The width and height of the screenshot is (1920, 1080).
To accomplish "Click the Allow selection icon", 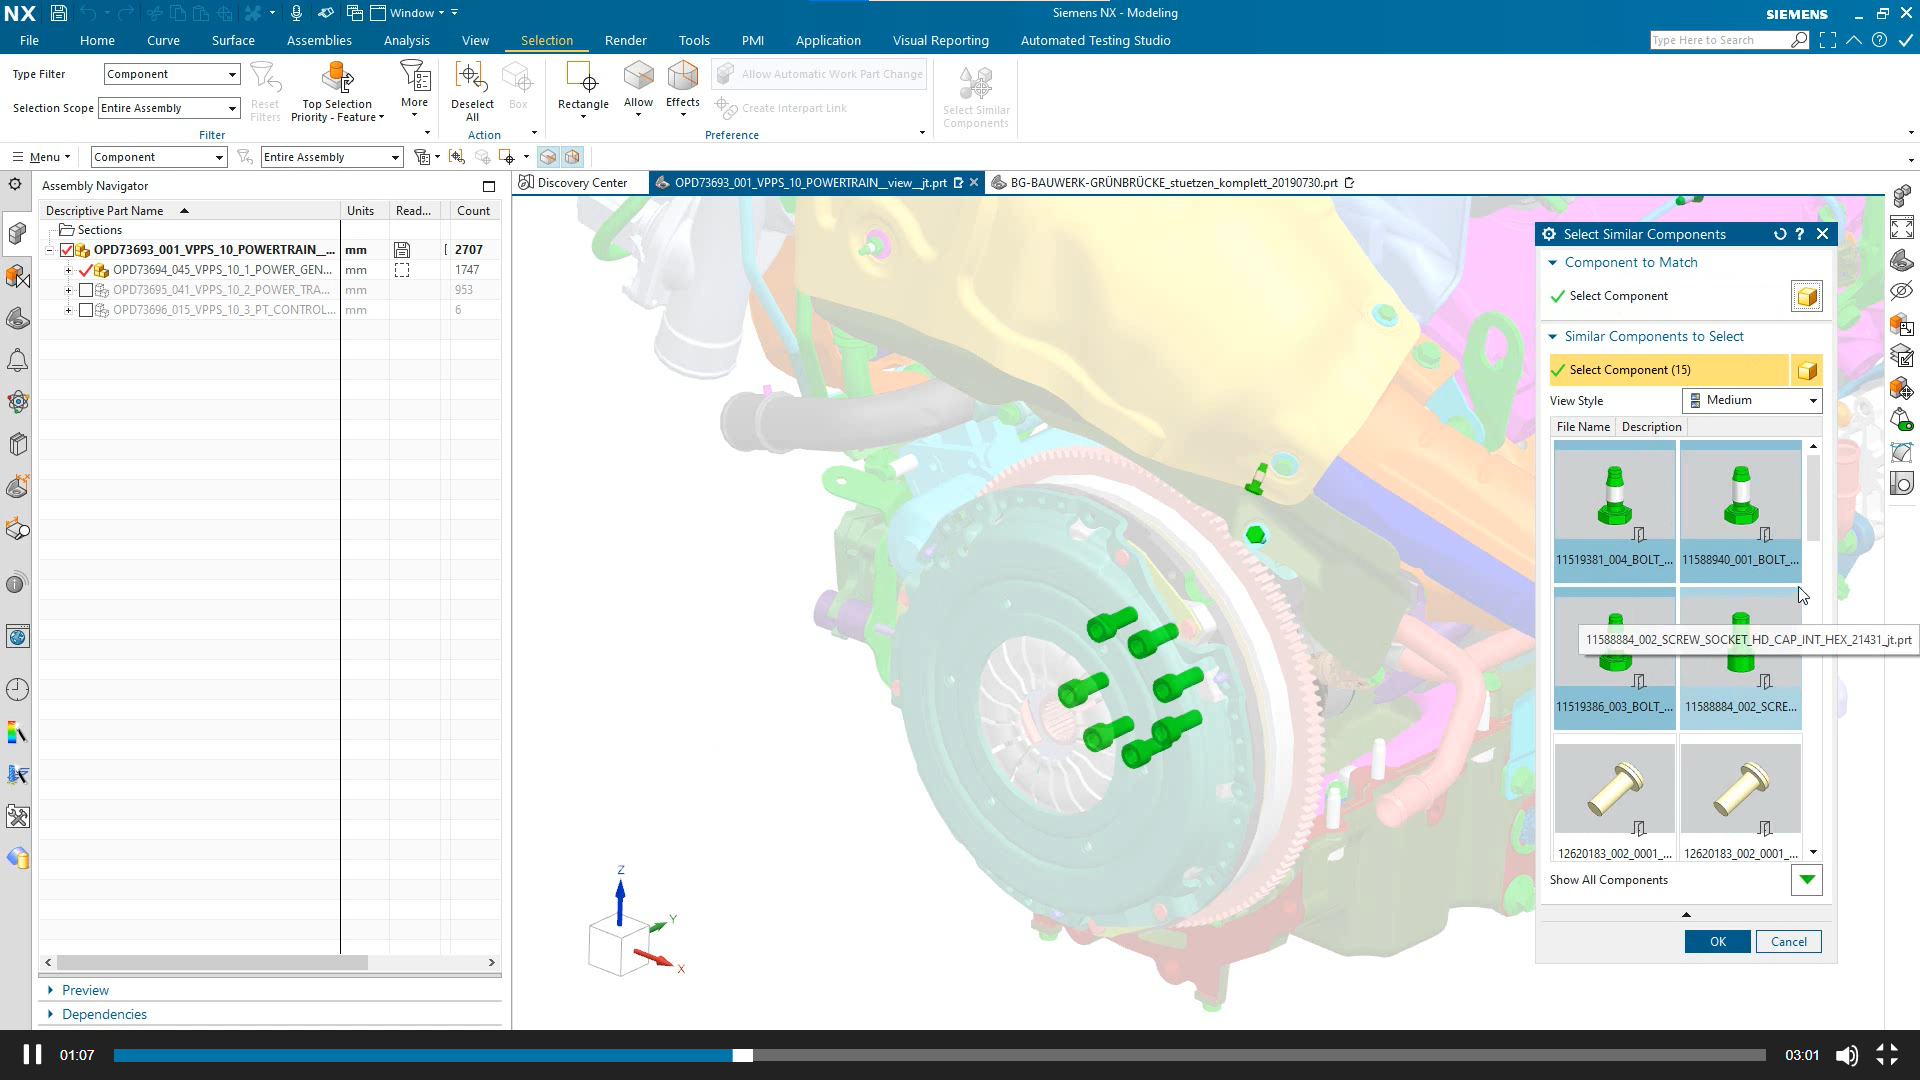I will 638,77.
